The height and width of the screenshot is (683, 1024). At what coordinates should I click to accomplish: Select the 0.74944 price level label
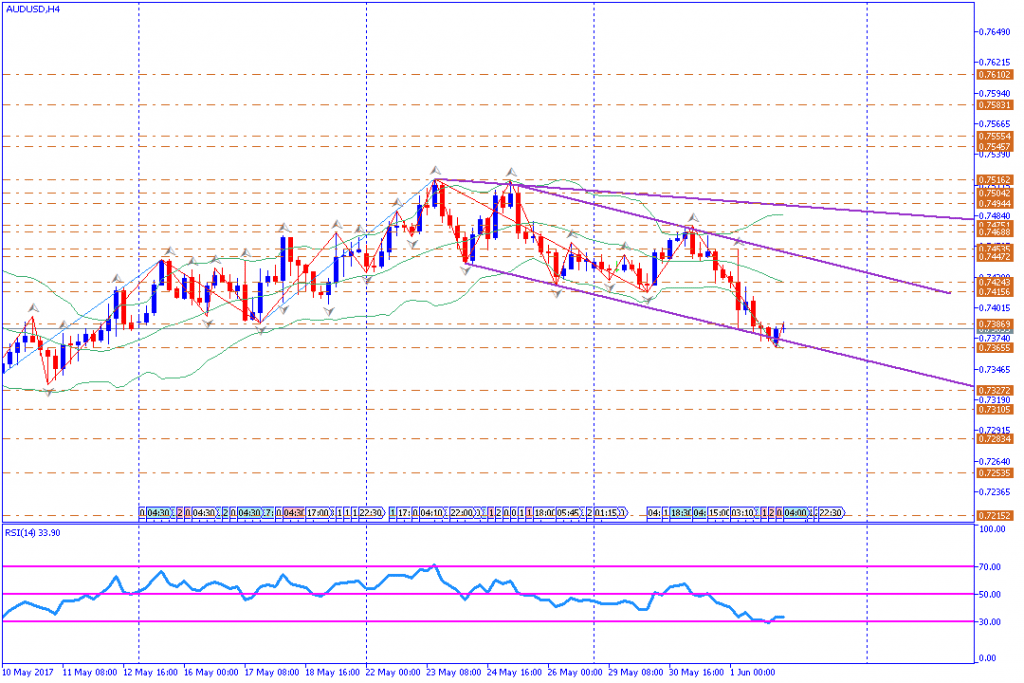point(995,204)
